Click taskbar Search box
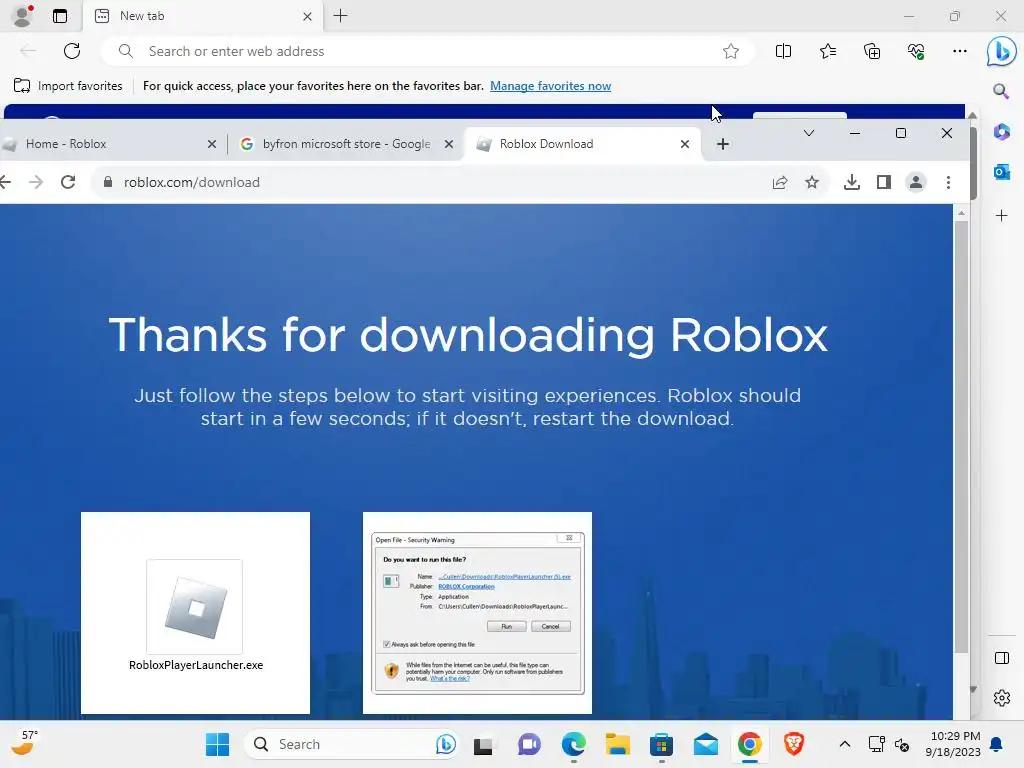Screen dimensions: 1024x768 (x=351, y=744)
